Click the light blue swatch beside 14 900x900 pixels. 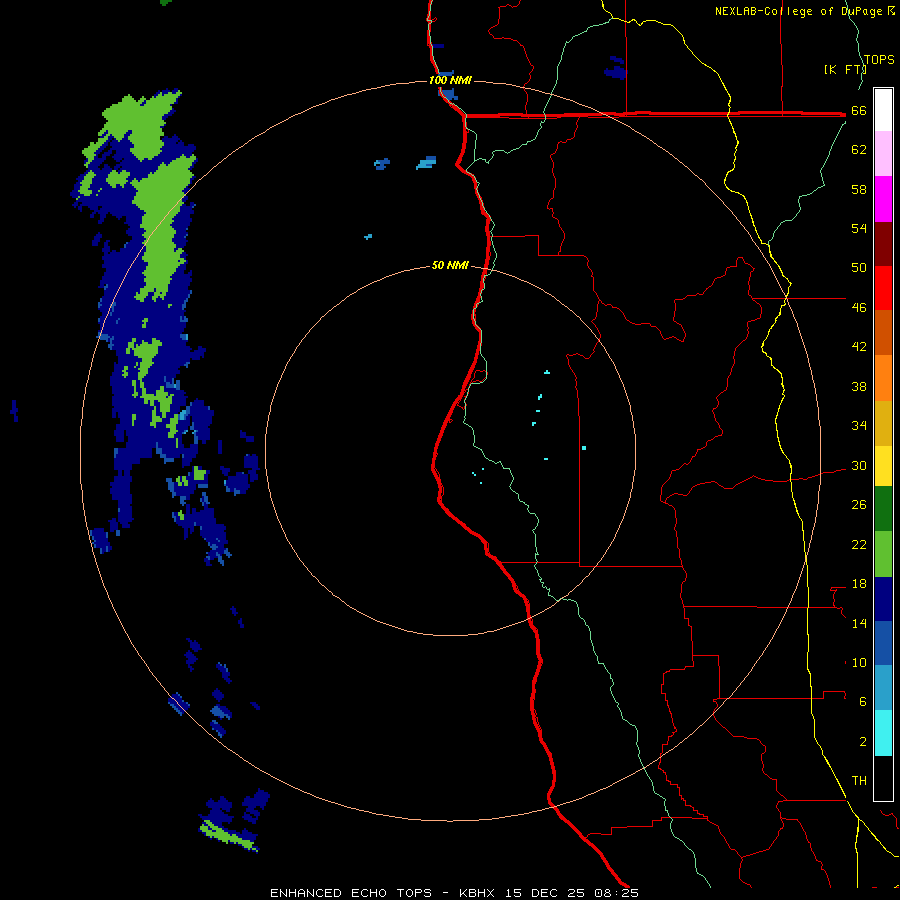(x=883, y=688)
